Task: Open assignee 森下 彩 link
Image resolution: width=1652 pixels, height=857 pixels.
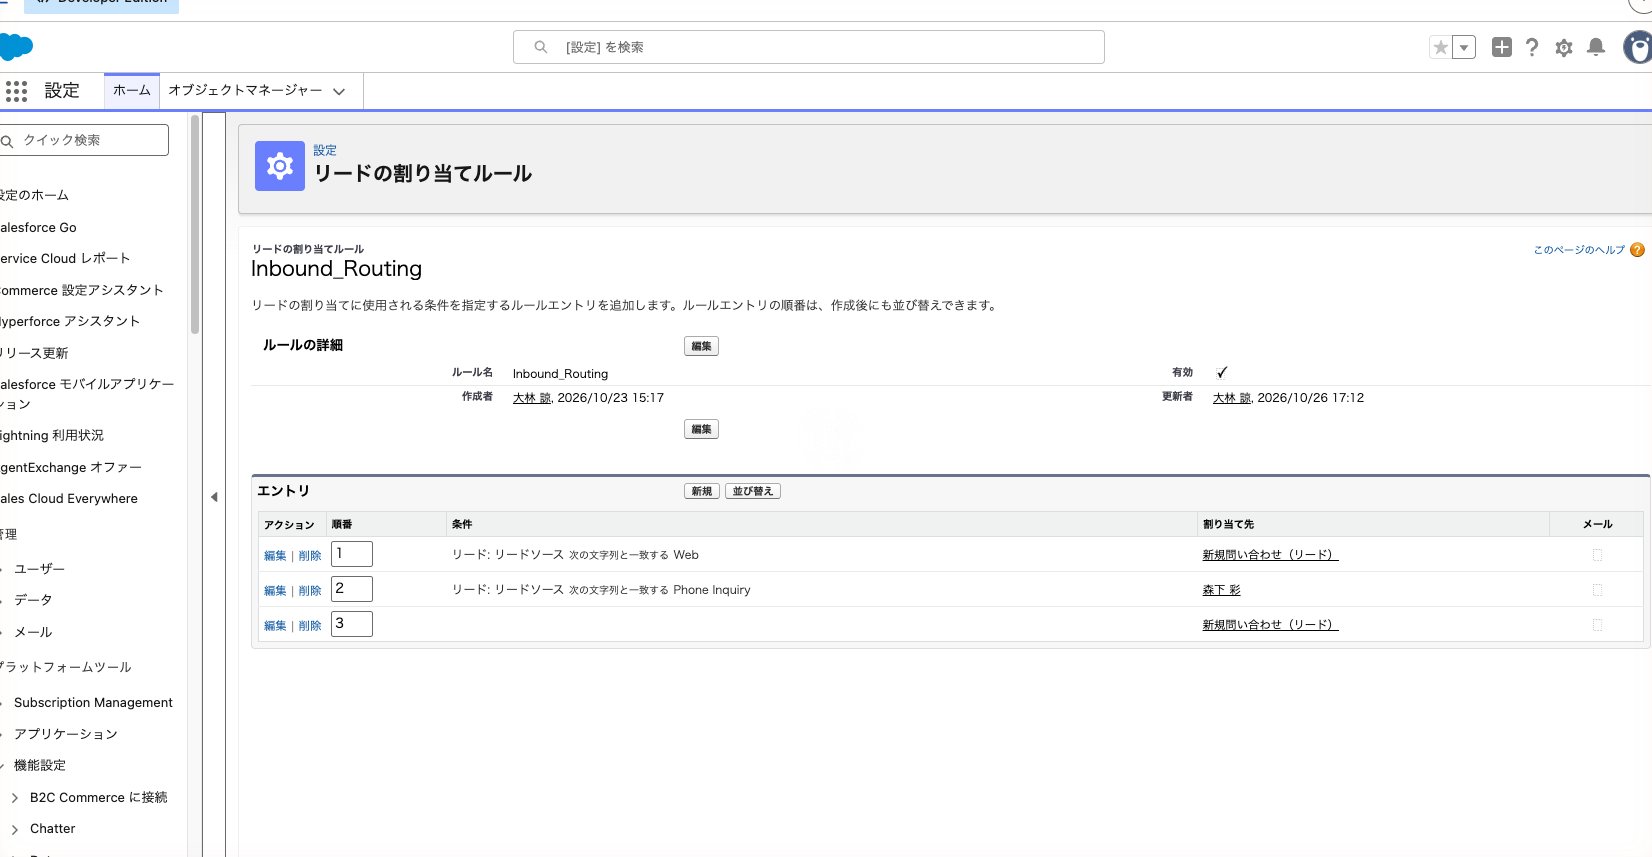Action: [1221, 590]
